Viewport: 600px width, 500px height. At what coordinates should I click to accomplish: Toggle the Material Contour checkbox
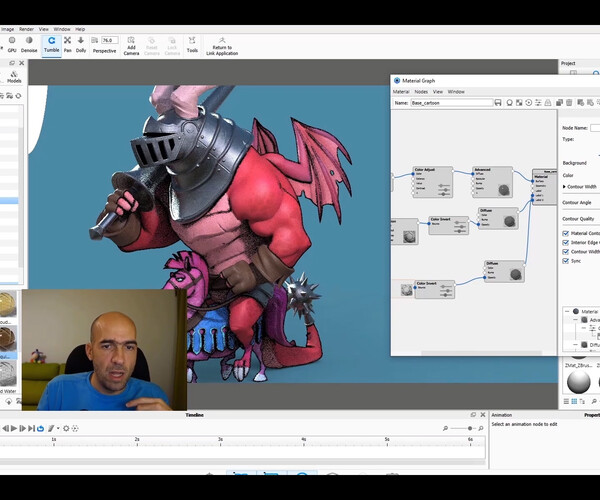pos(566,233)
